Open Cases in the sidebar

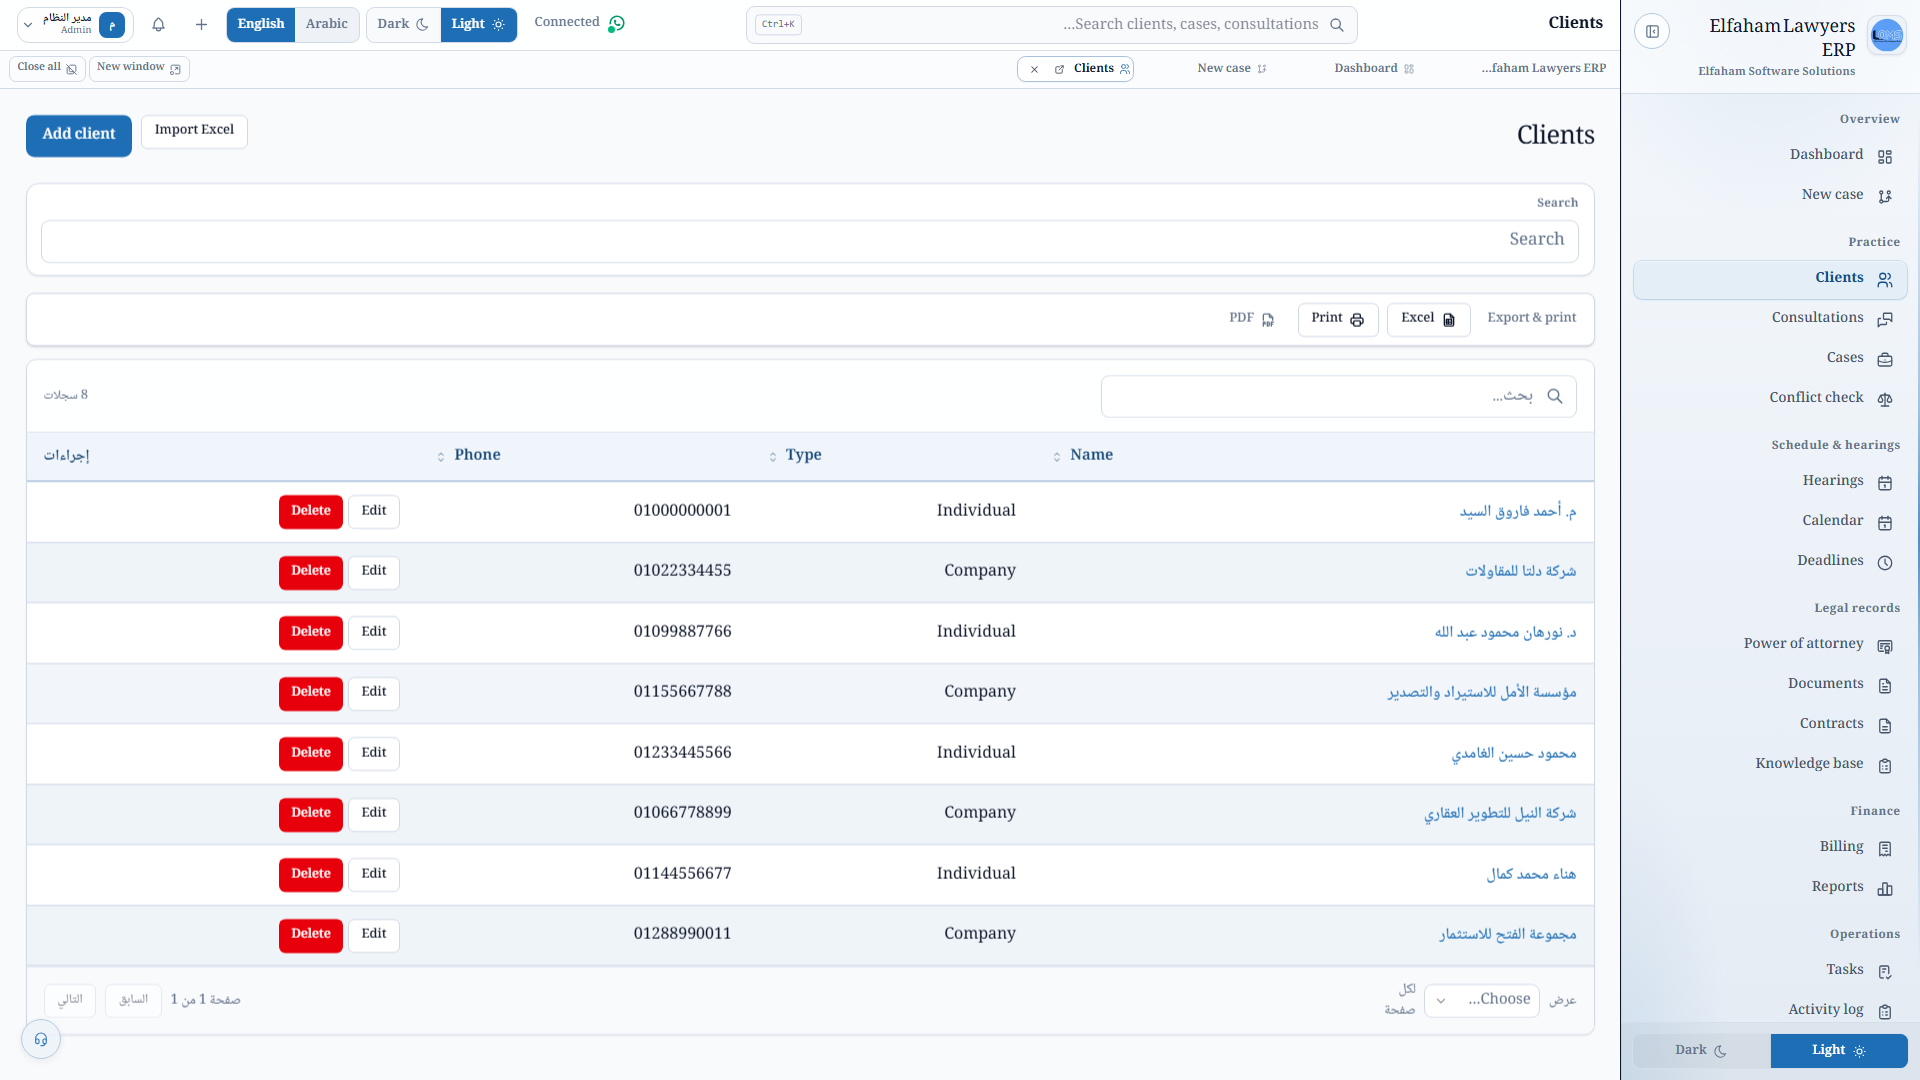point(1770,358)
